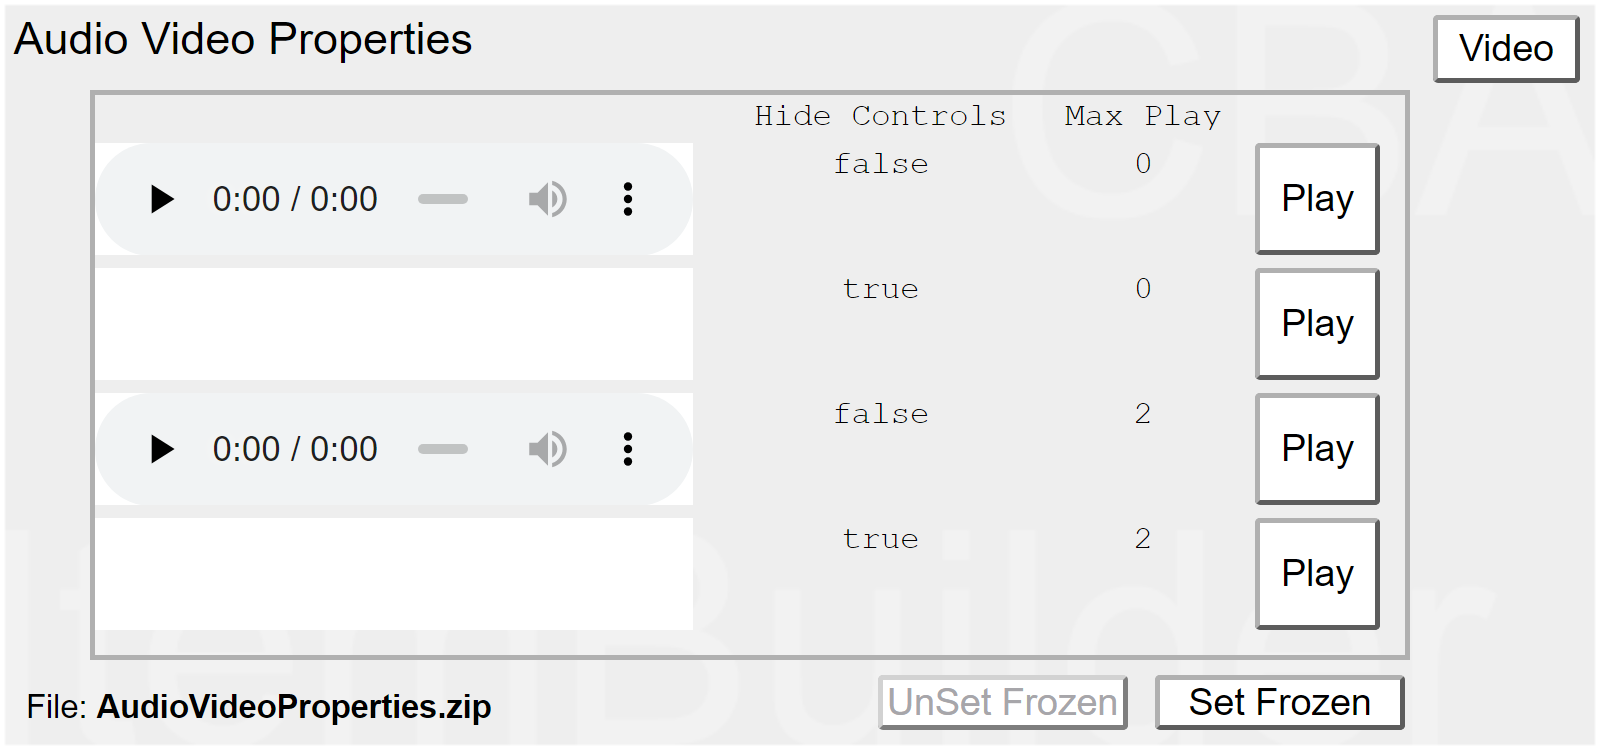This screenshot has width=1600, height=750.
Task: Open more options dots in third-row player
Action: tap(628, 449)
